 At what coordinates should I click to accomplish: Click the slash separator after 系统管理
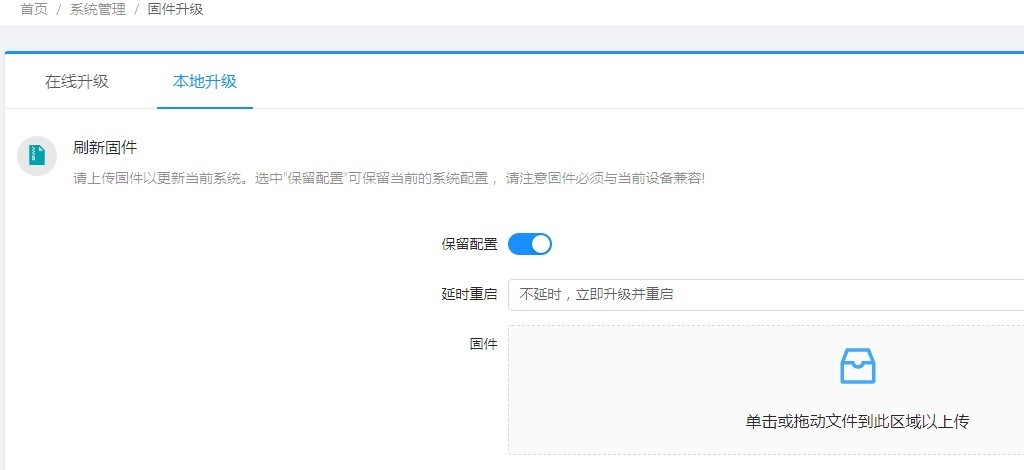pyautogui.click(x=136, y=9)
